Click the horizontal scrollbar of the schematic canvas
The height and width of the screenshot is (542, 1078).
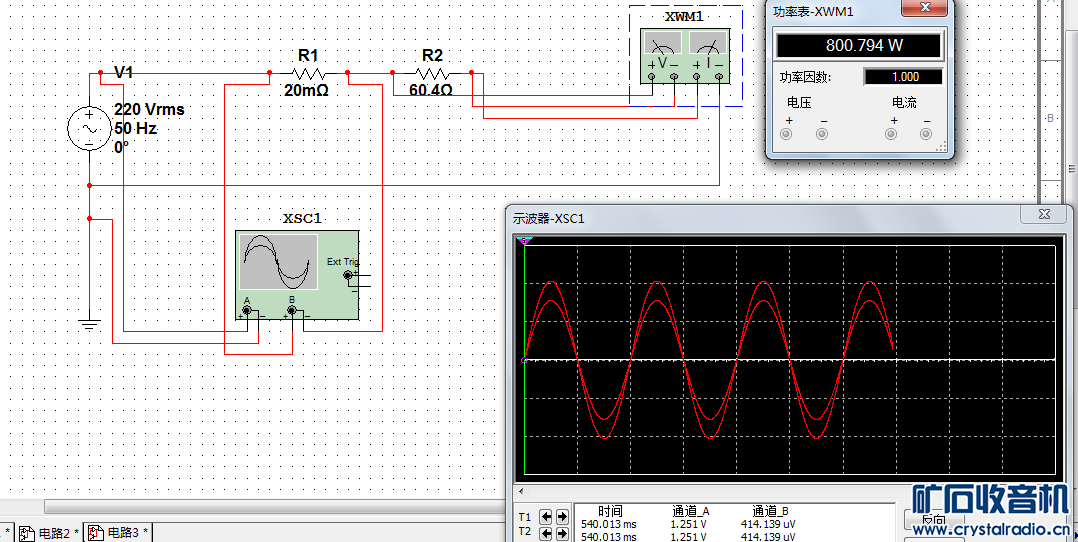(270, 507)
